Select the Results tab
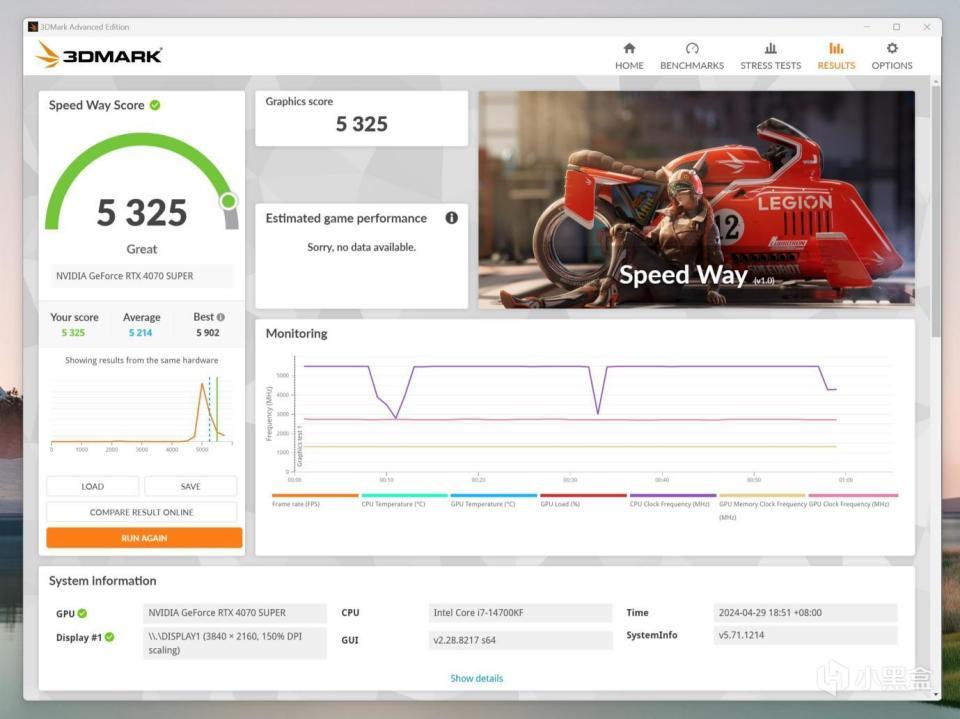 pyautogui.click(x=836, y=56)
